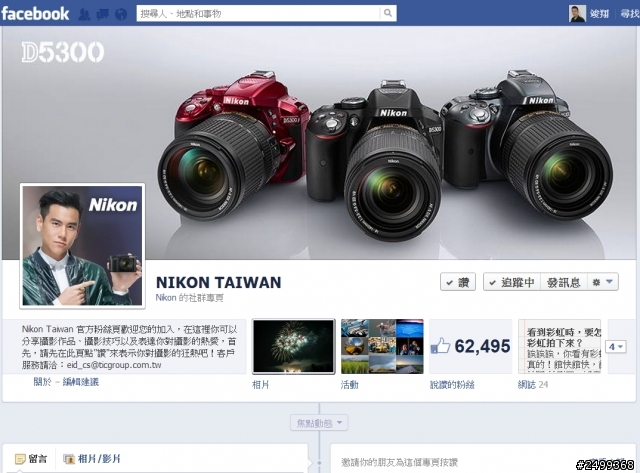Open the fireworks photos thumbnail
Viewport: 640px width, 473px height.
pos(293,346)
